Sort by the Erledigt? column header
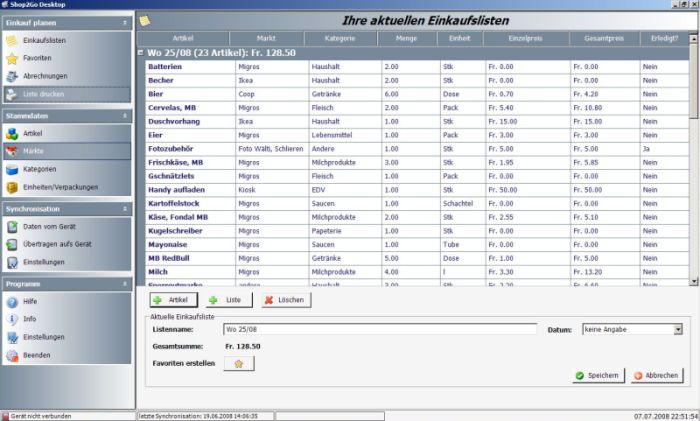700x421 pixels. click(x=664, y=38)
